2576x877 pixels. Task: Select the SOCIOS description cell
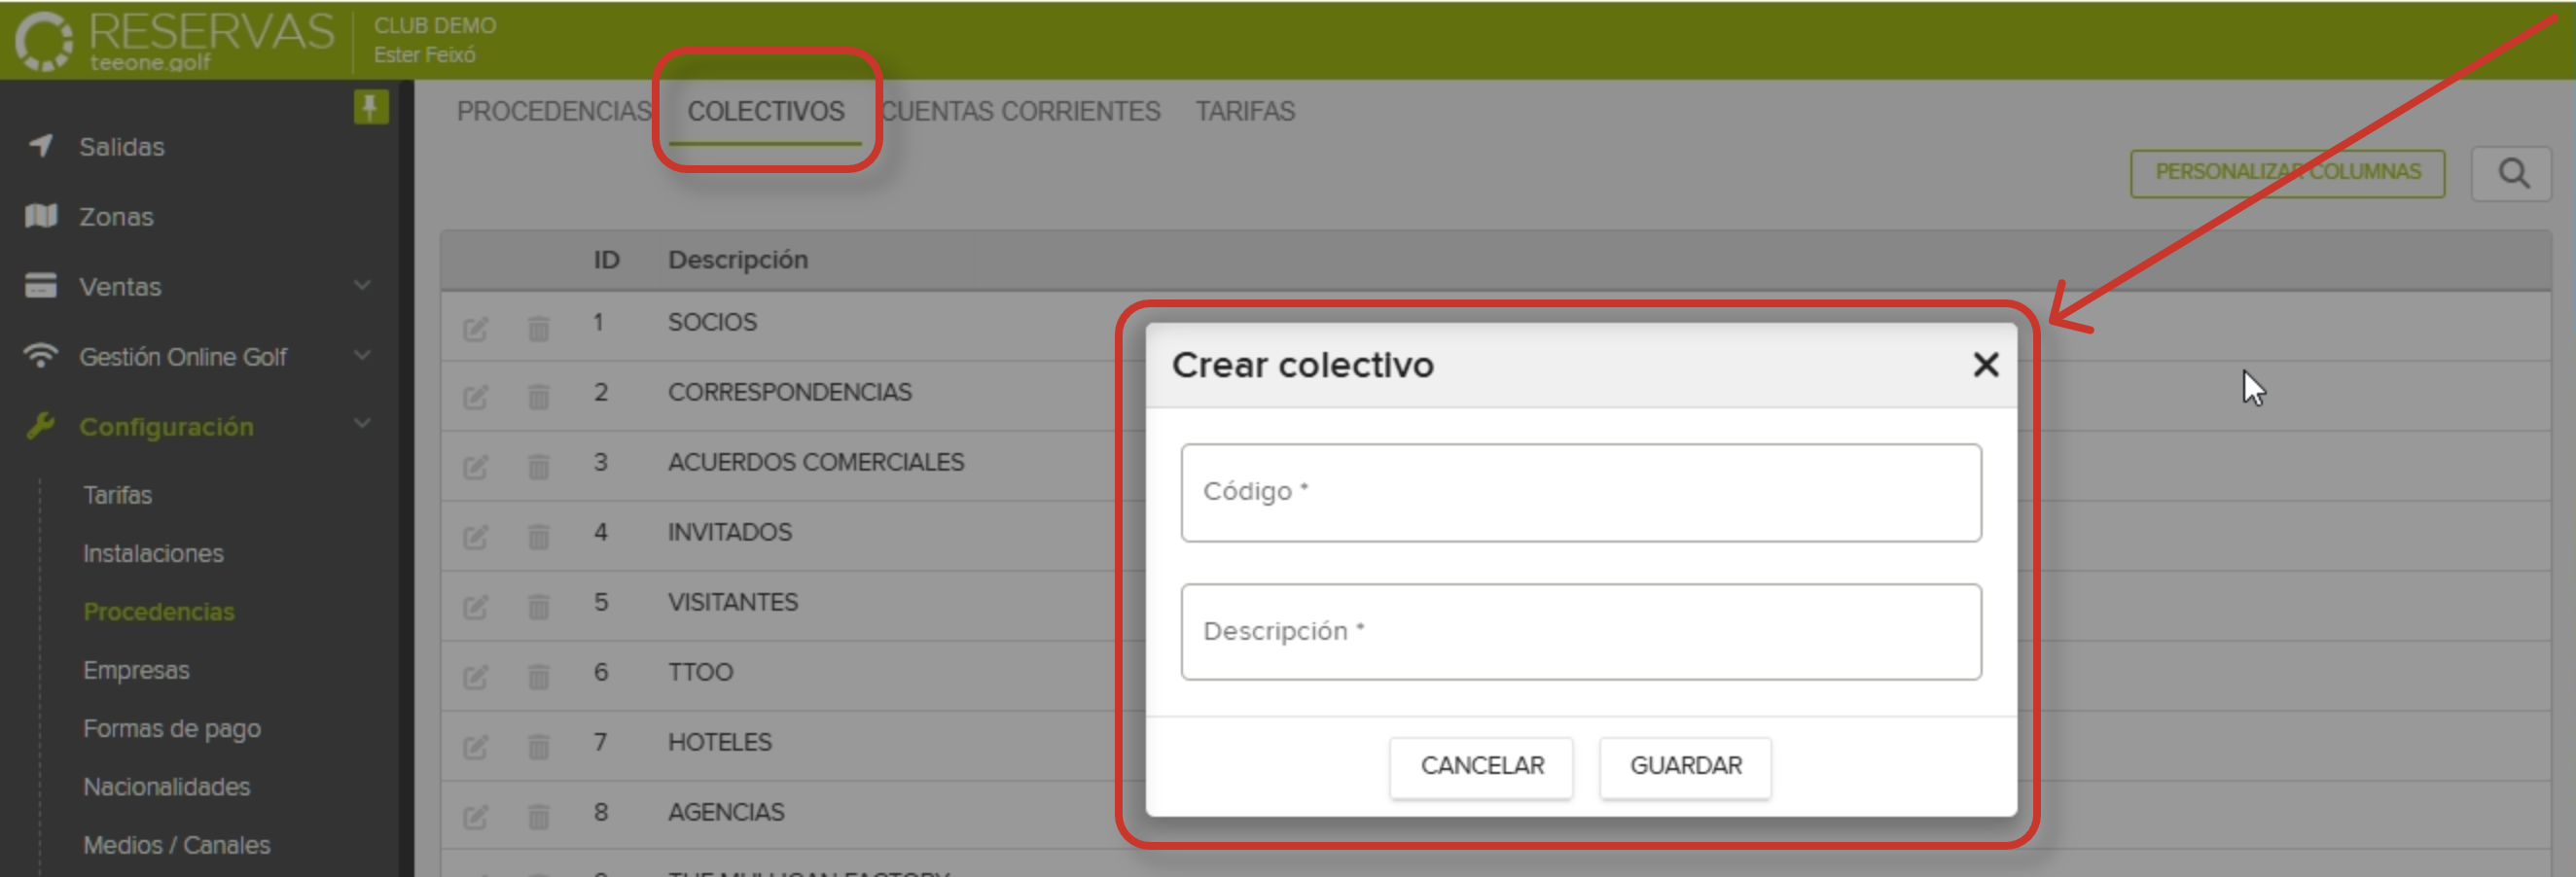tap(712, 322)
